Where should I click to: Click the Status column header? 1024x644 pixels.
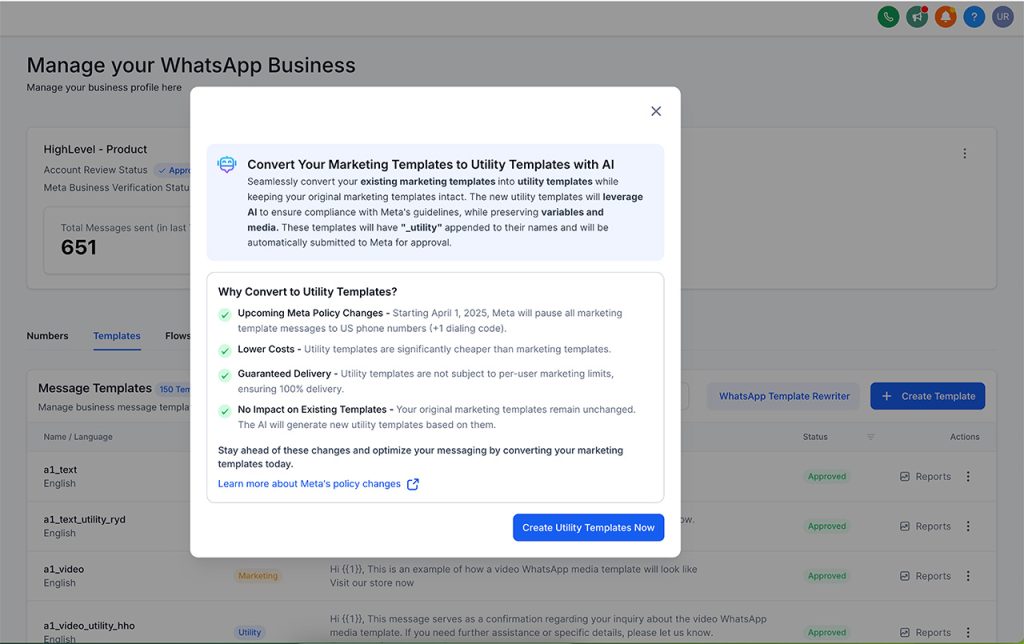815,436
